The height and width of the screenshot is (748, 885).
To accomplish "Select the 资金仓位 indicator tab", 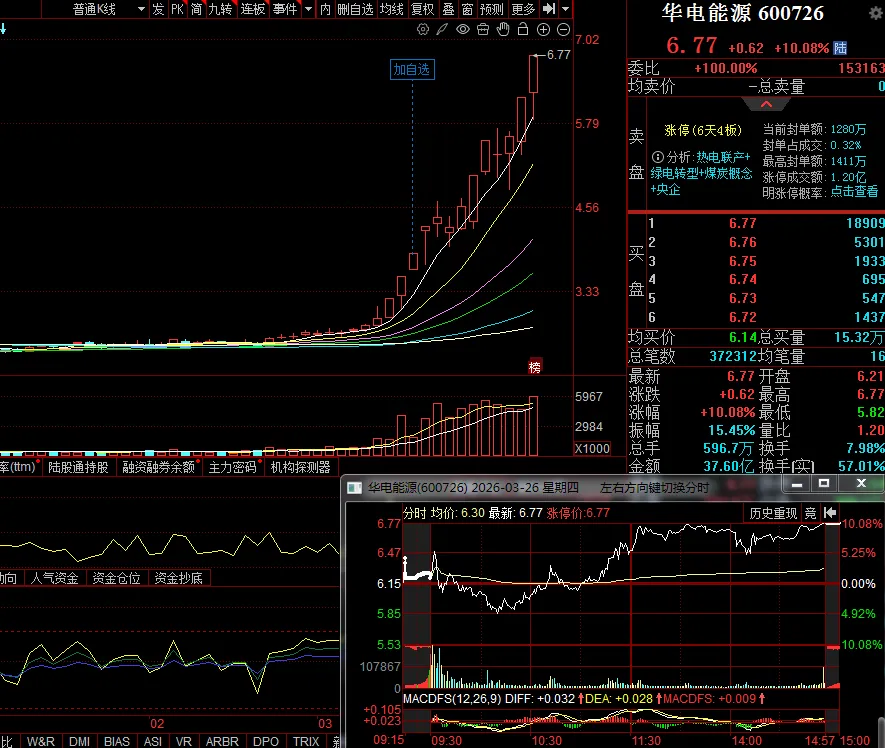I will coord(116,578).
